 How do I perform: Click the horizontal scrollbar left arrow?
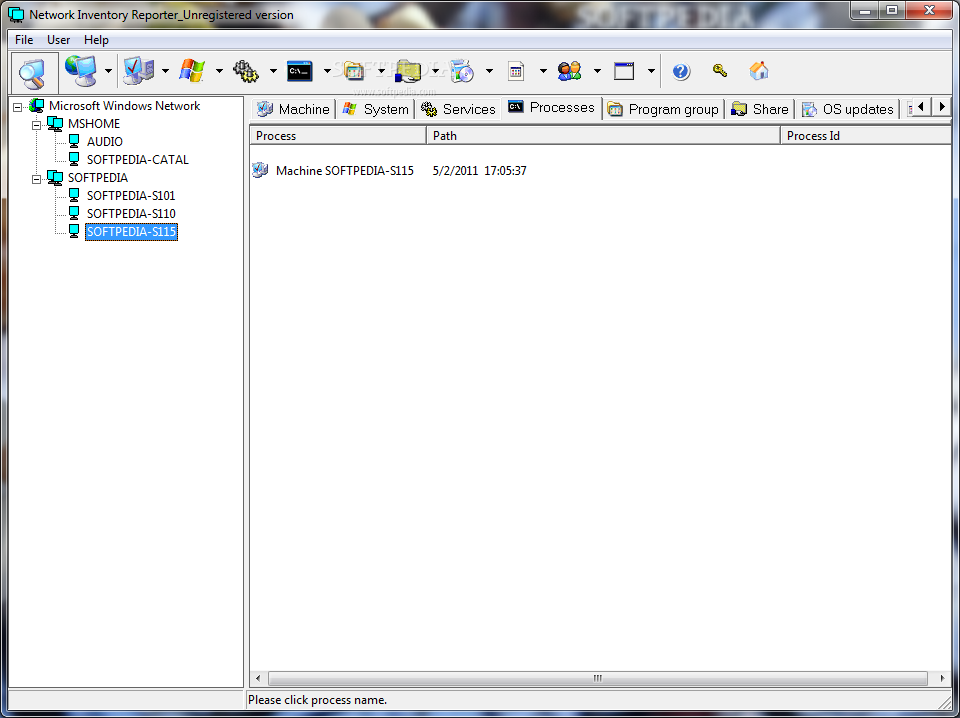(x=258, y=678)
